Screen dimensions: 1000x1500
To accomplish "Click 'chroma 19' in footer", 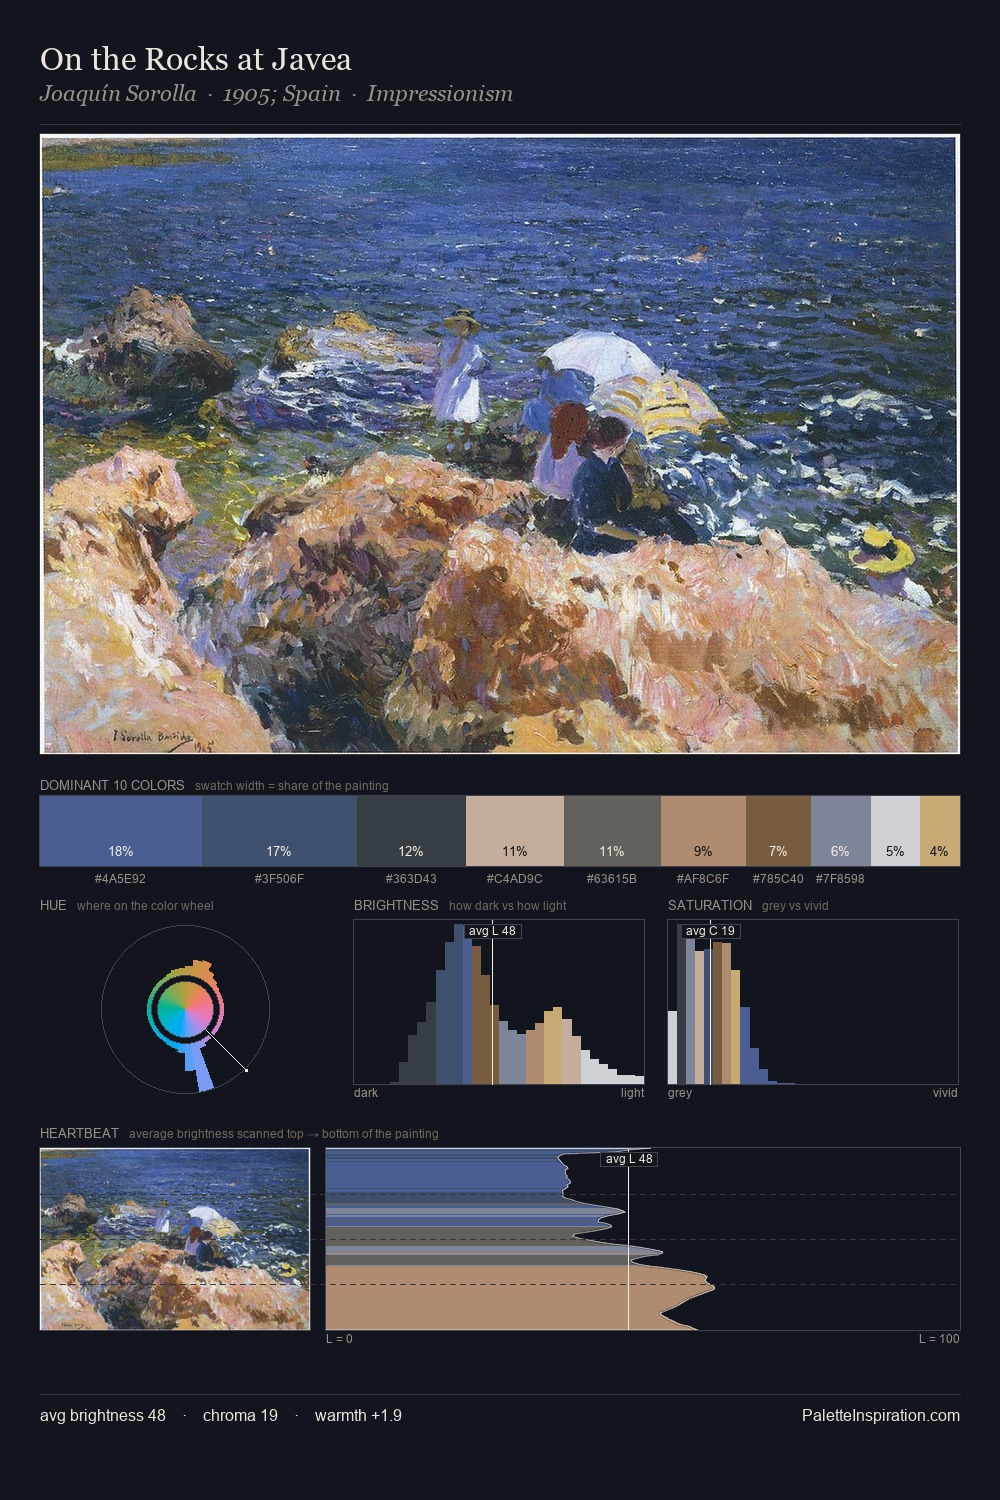I will (x=240, y=1415).
